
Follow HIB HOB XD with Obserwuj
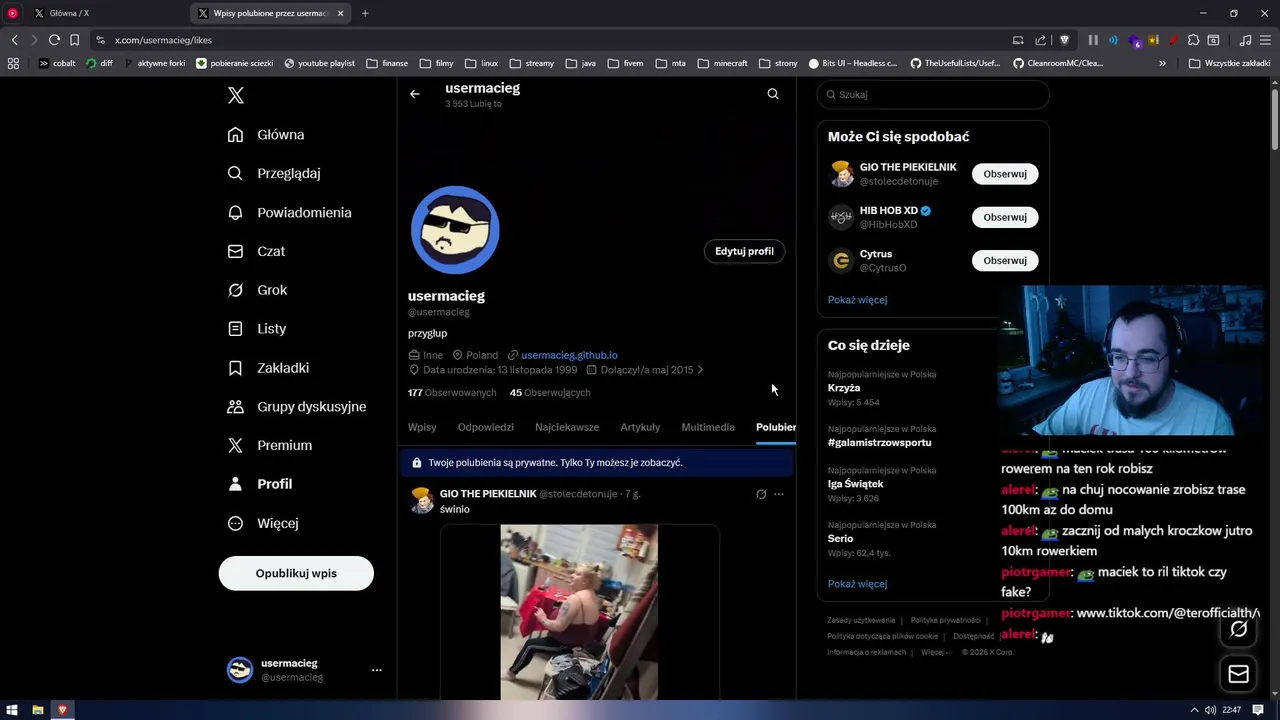1005,217
